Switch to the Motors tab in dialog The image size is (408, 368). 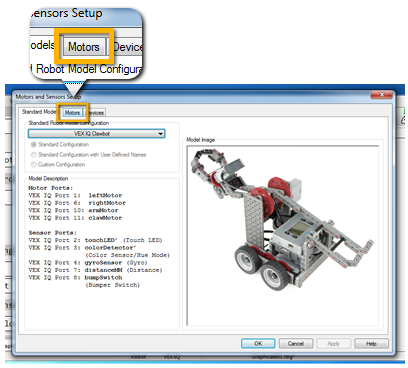[x=72, y=113]
